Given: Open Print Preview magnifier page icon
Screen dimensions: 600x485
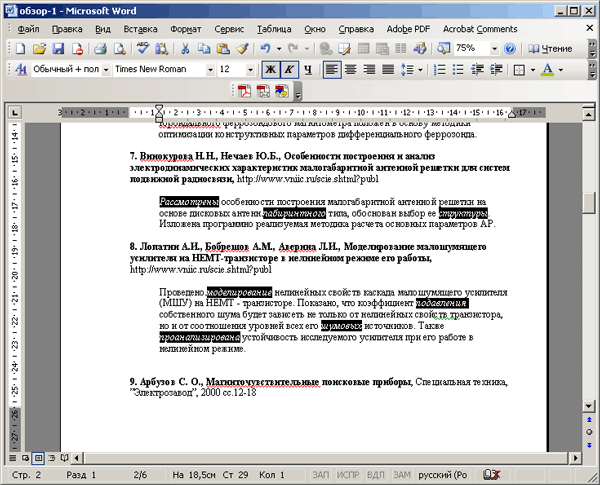Looking at the screenshot, I should (120, 49).
